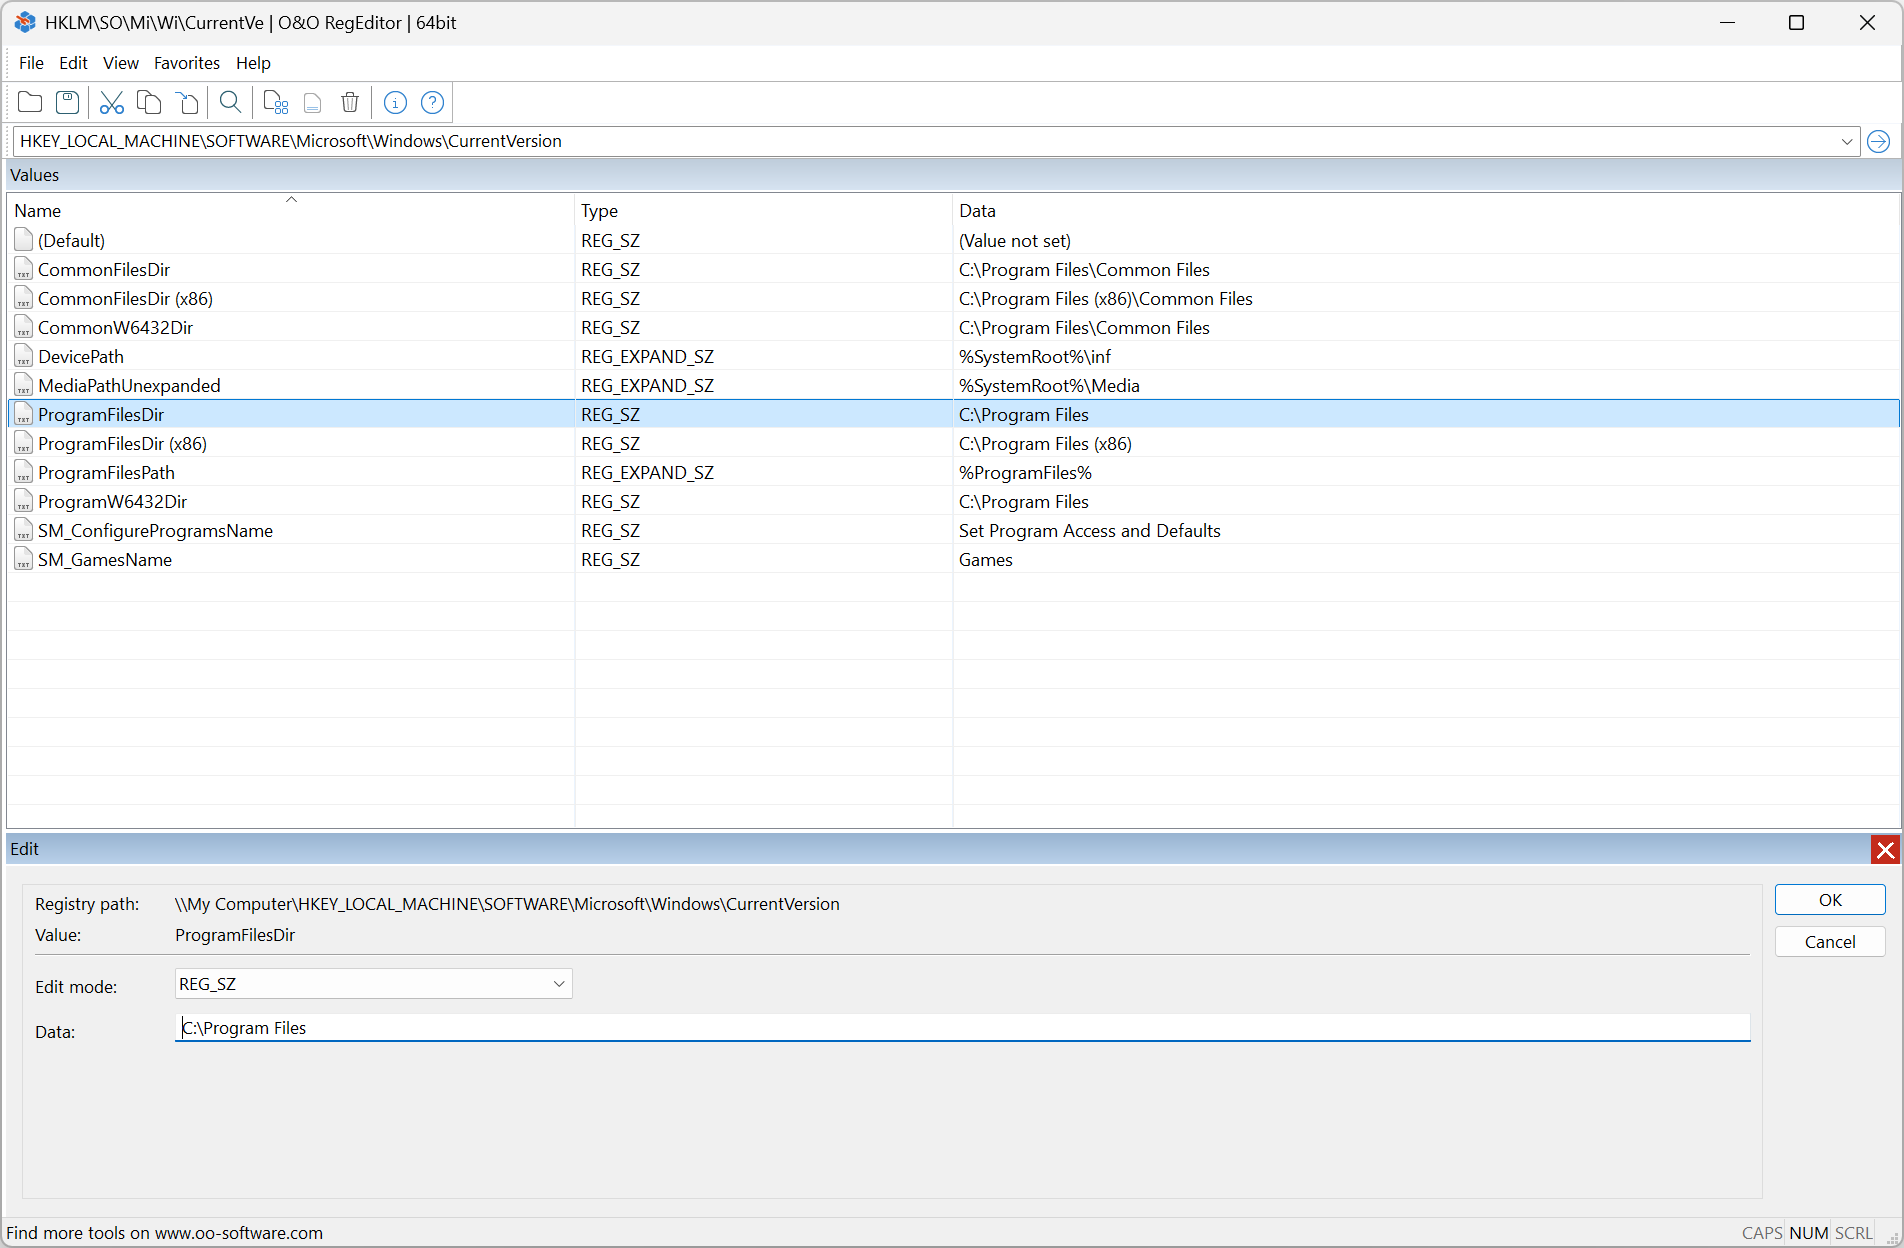Select the ProgramFilesPath row name
The width and height of the screenshot is (1904, 1248).
point(106,472)
